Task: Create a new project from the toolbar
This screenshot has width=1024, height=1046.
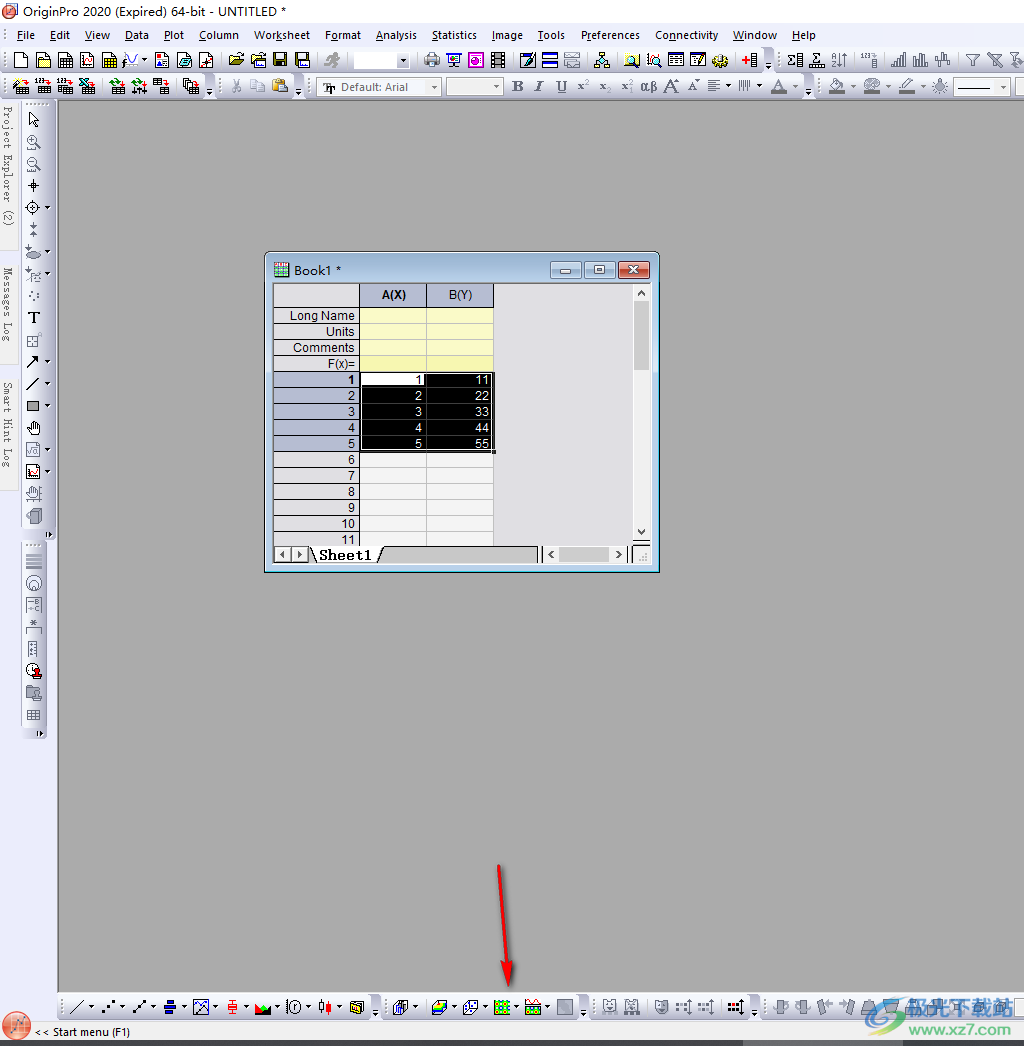Action: click(x=21, y=60)
